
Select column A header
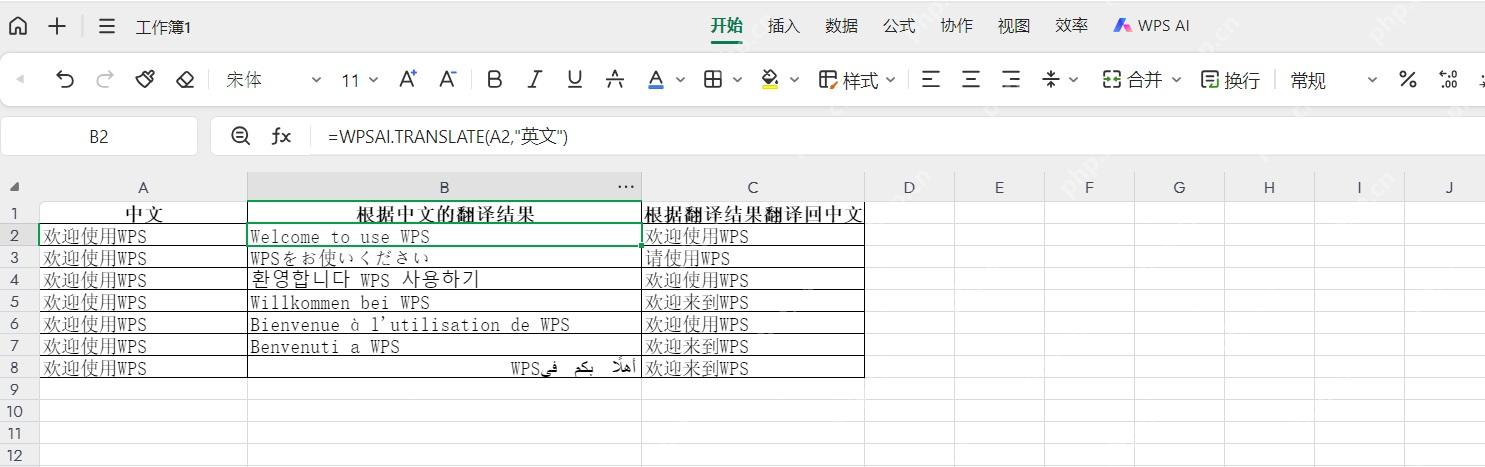(143, 187)
